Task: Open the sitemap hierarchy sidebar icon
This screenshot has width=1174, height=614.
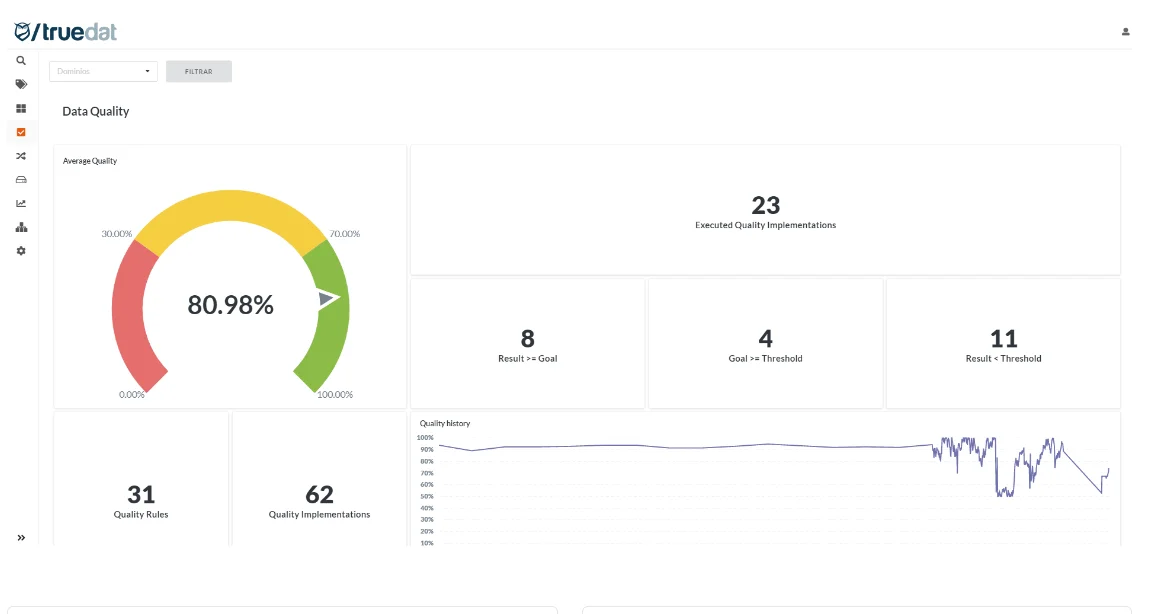Action: pos(21,228)
